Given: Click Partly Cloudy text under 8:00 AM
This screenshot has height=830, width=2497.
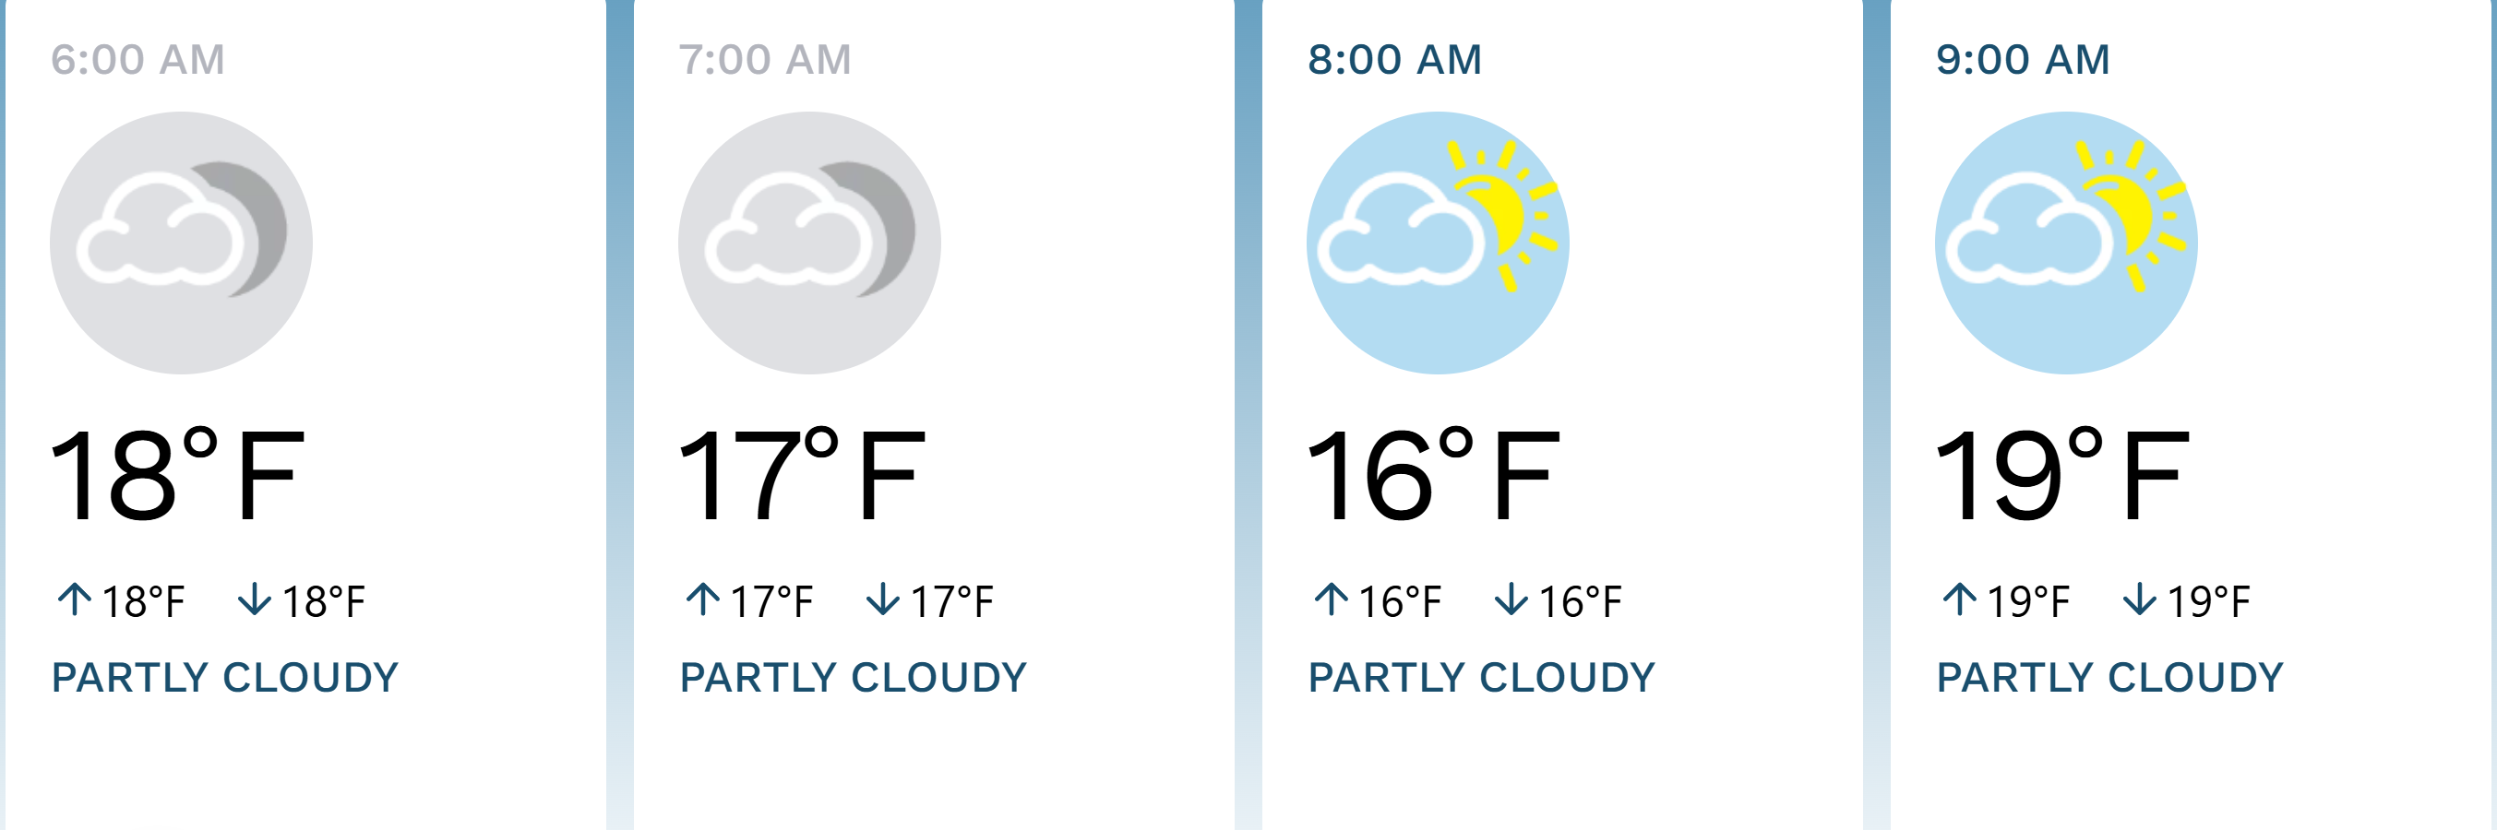Looking at the screenshot, I should (x=1482, y=678).
